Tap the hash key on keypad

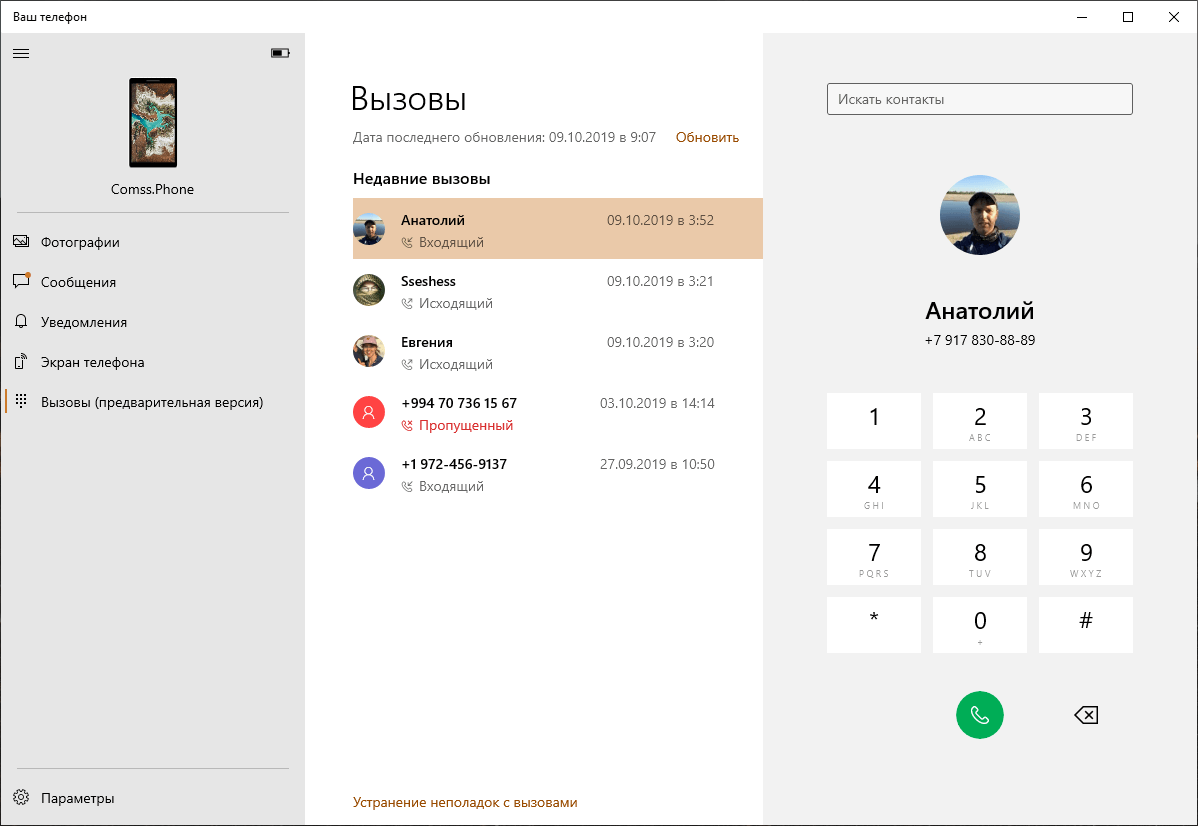tap(1086, 625)
